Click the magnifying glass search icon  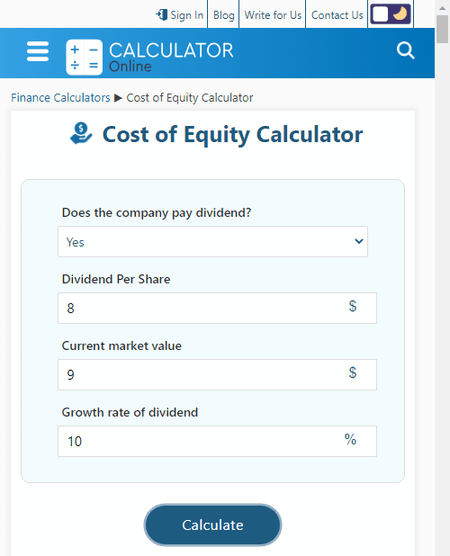(406, 50)
